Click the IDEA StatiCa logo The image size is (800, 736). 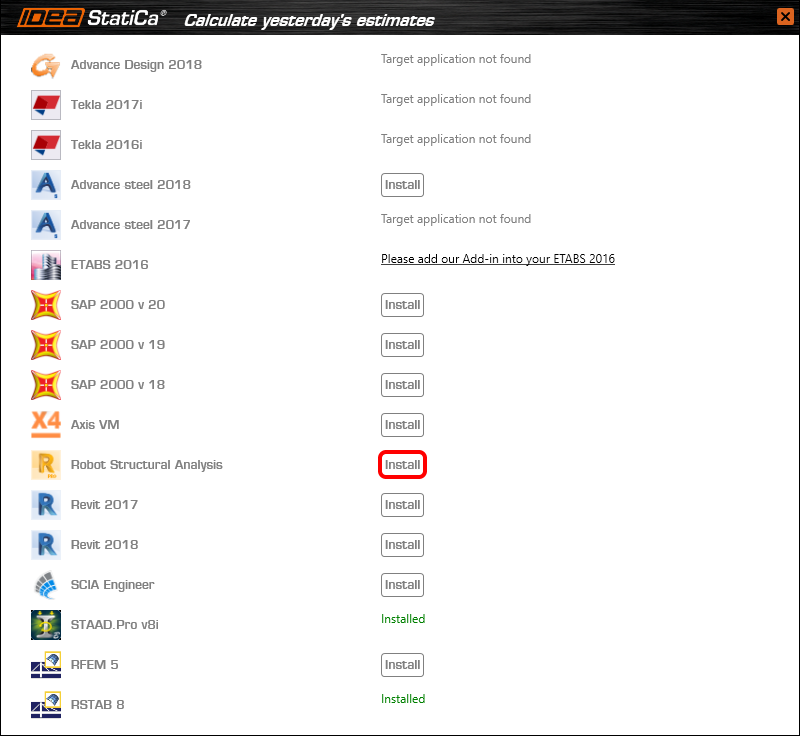click(x=92, y=18)
